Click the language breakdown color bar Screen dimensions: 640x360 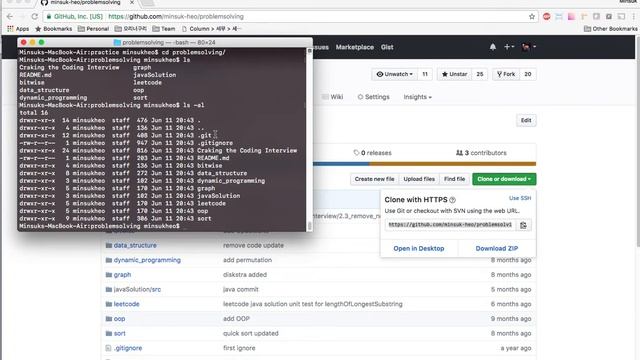(x=424, y=164)
